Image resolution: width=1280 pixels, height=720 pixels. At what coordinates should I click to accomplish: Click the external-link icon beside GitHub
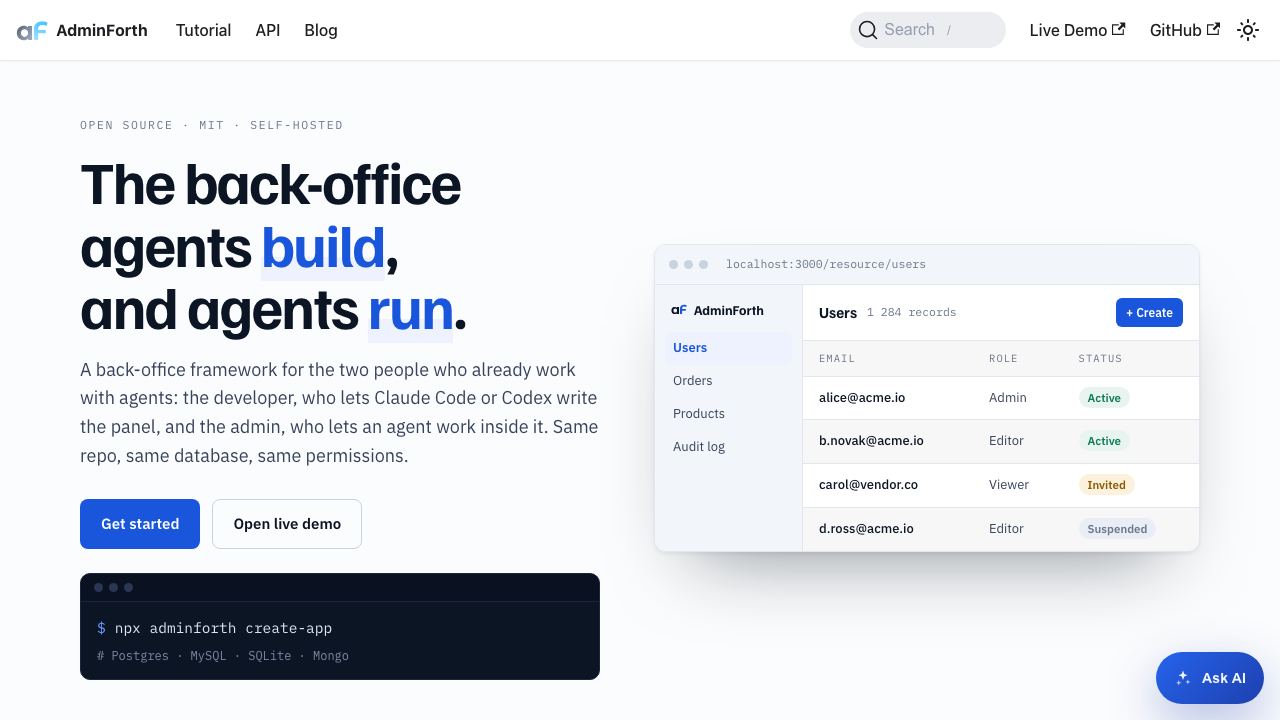pos(1213,29)
